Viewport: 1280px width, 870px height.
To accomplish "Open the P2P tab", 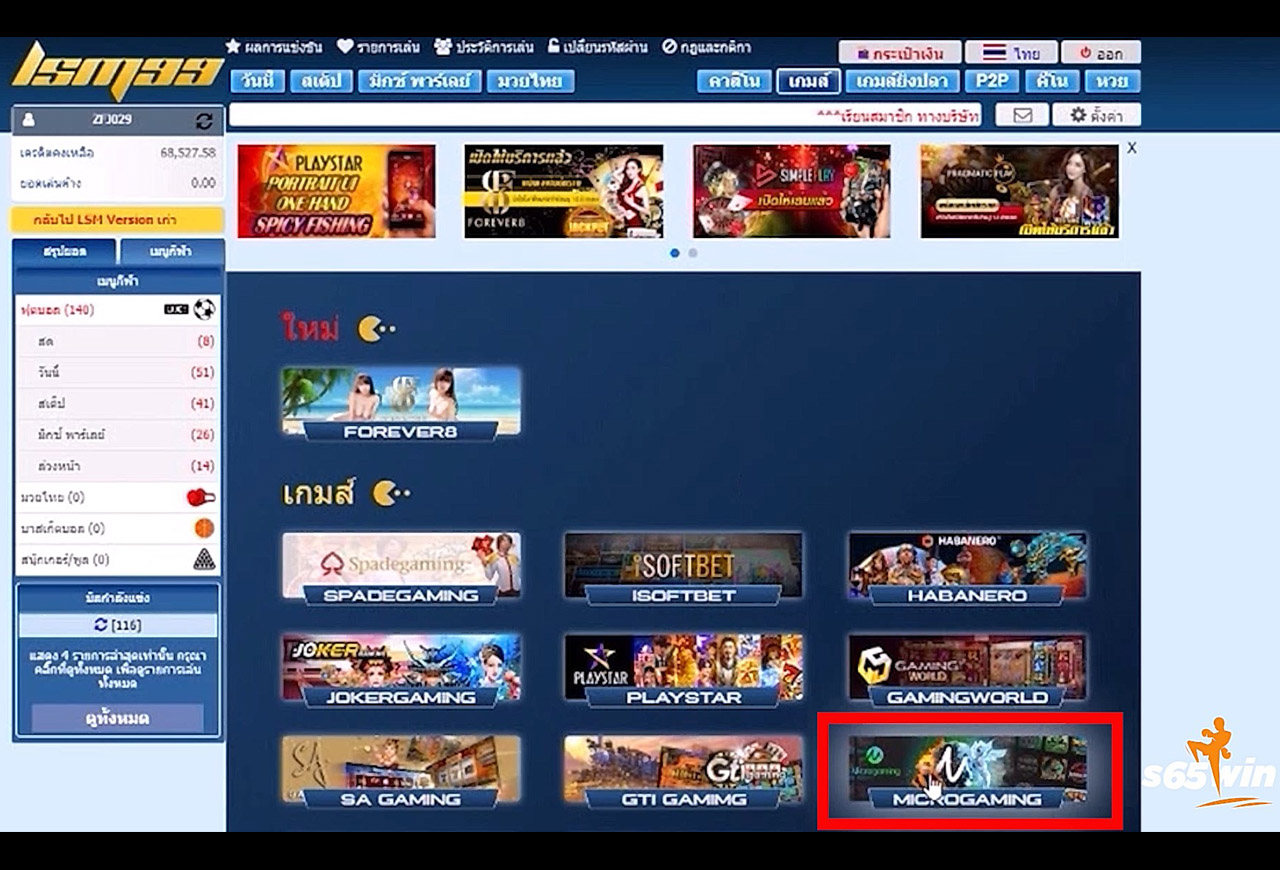I will tap(992, 81).
